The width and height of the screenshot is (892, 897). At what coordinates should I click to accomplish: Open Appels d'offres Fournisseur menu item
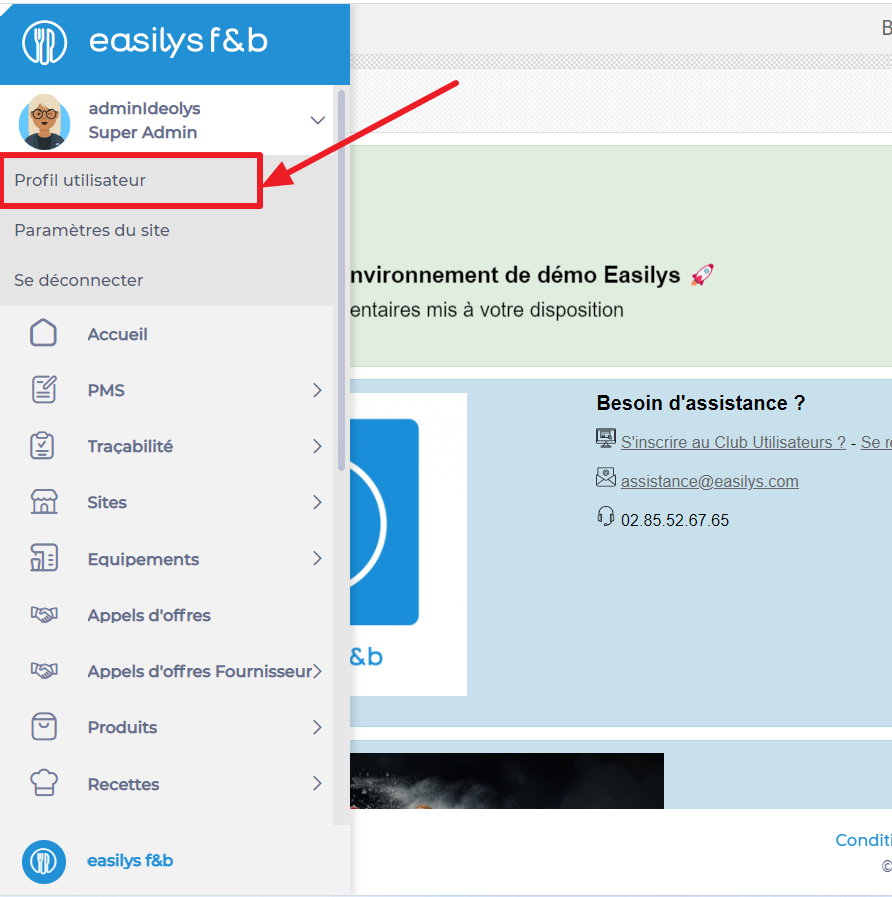tap(199, 671)
